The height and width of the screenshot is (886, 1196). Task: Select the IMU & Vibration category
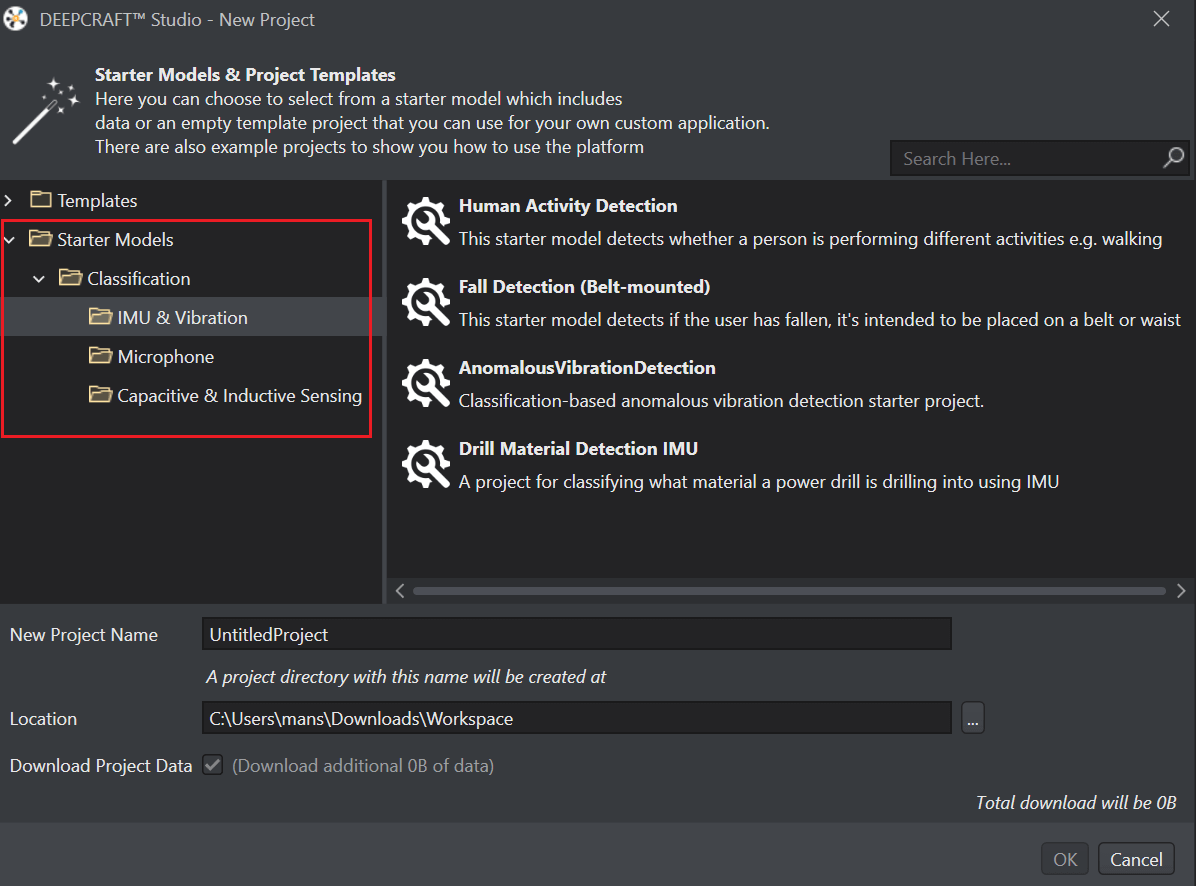pyautogui.click(x=182, y=317)
